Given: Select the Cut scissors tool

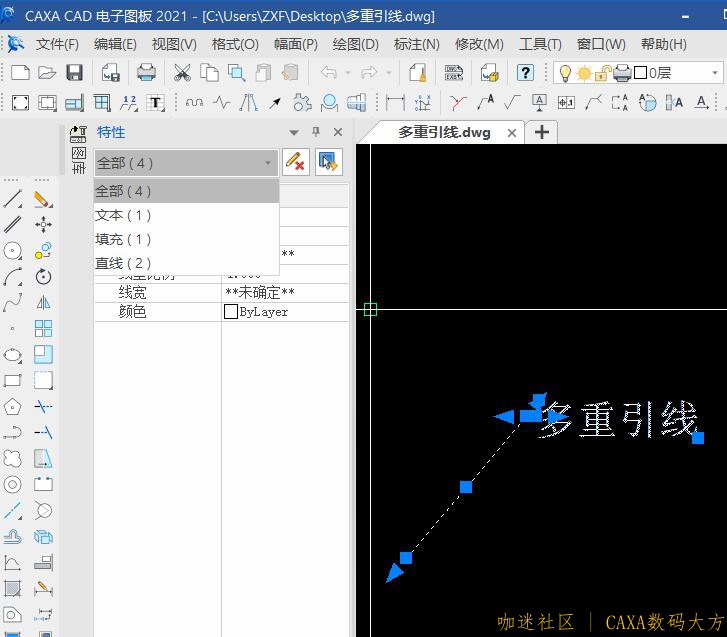Looking at the screenshot, I should [182, 73].
